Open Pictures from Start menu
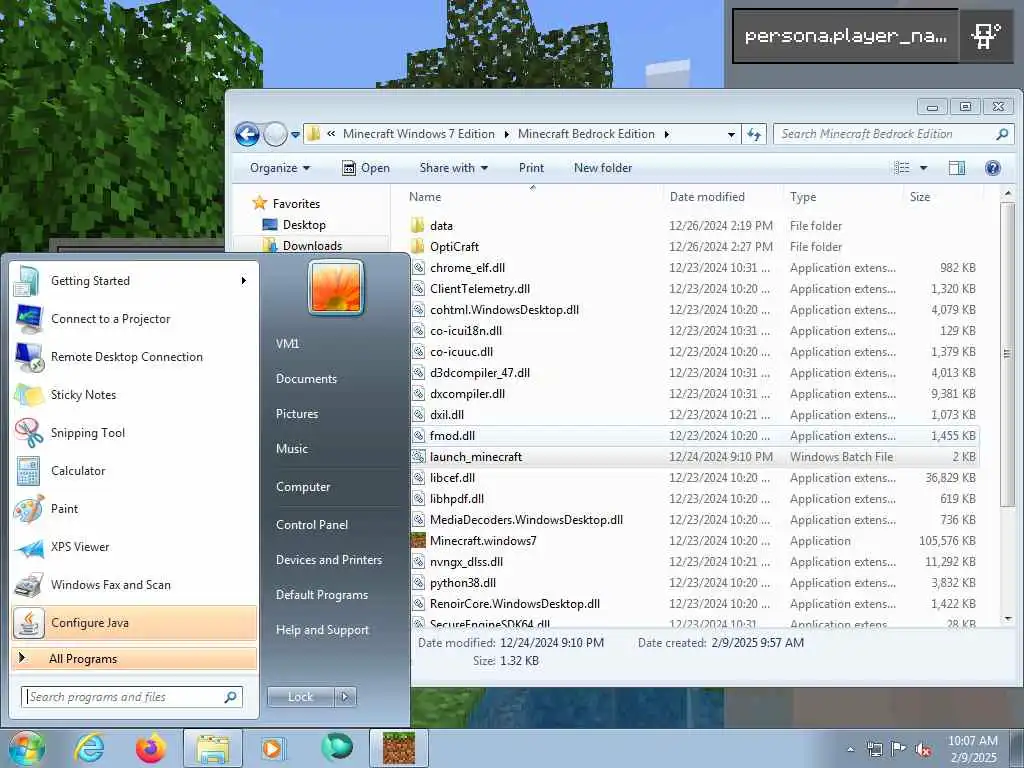 (297, 414)
